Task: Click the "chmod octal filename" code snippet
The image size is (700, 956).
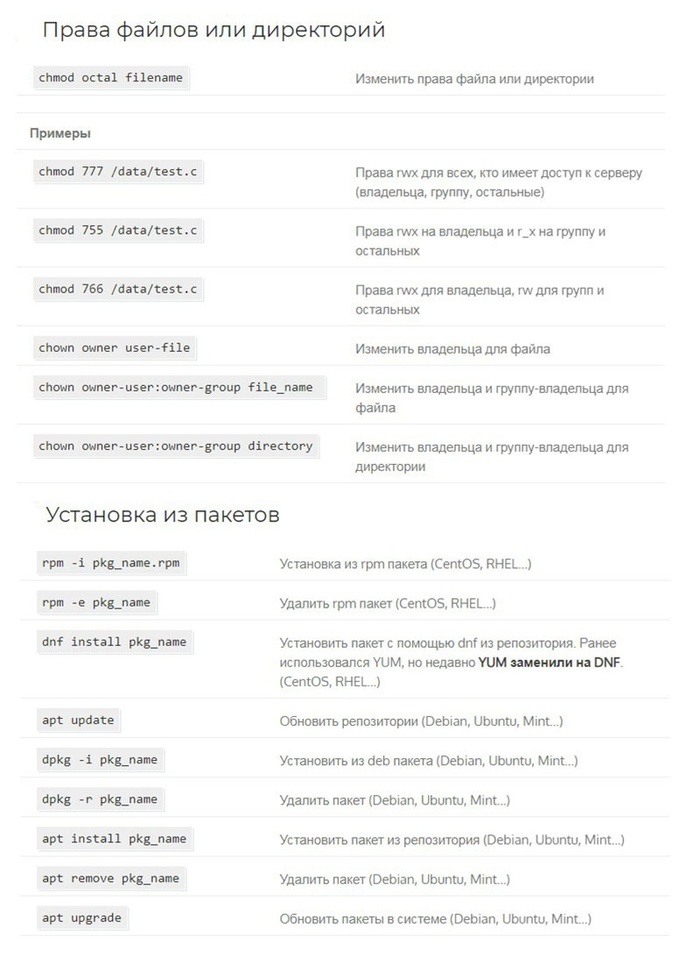Action: point(111,77)
